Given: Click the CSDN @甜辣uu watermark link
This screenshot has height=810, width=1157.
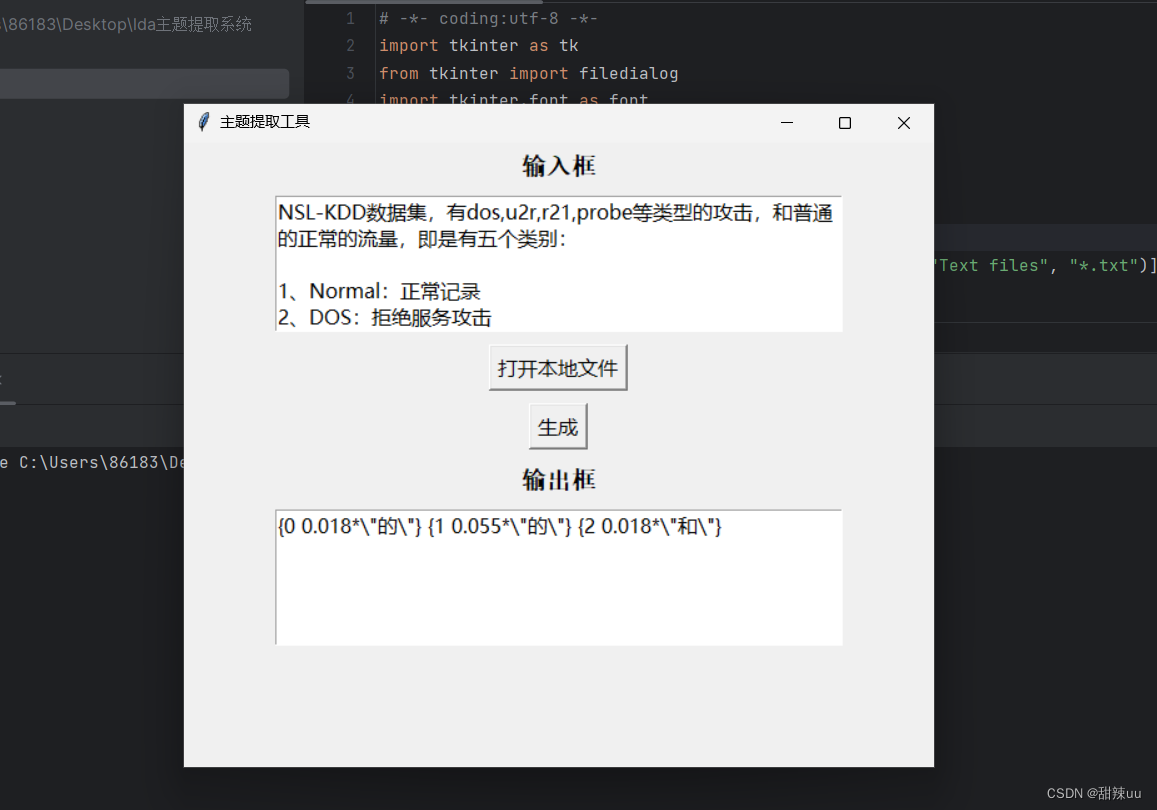Looking at the screenshot, I should [1095, 792].
